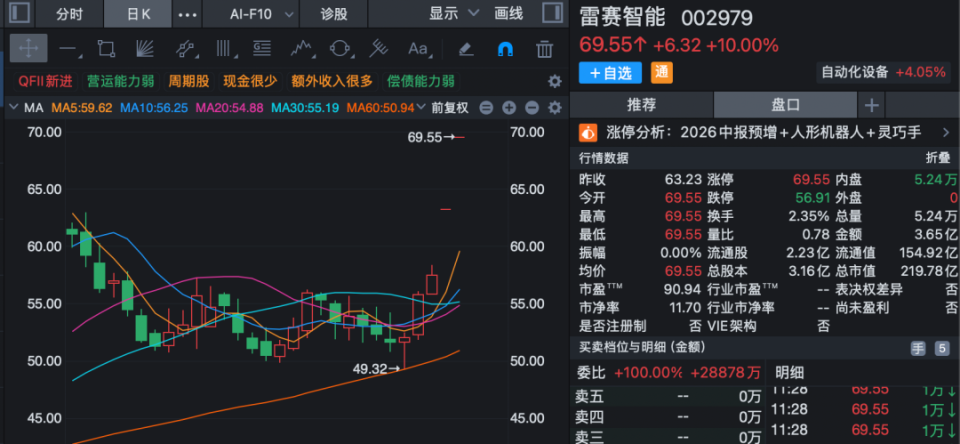Viewport: 960px width, 444px height.
Task: Click the 市盈 TTM value 90.94
Action: [x=683, y=288]
